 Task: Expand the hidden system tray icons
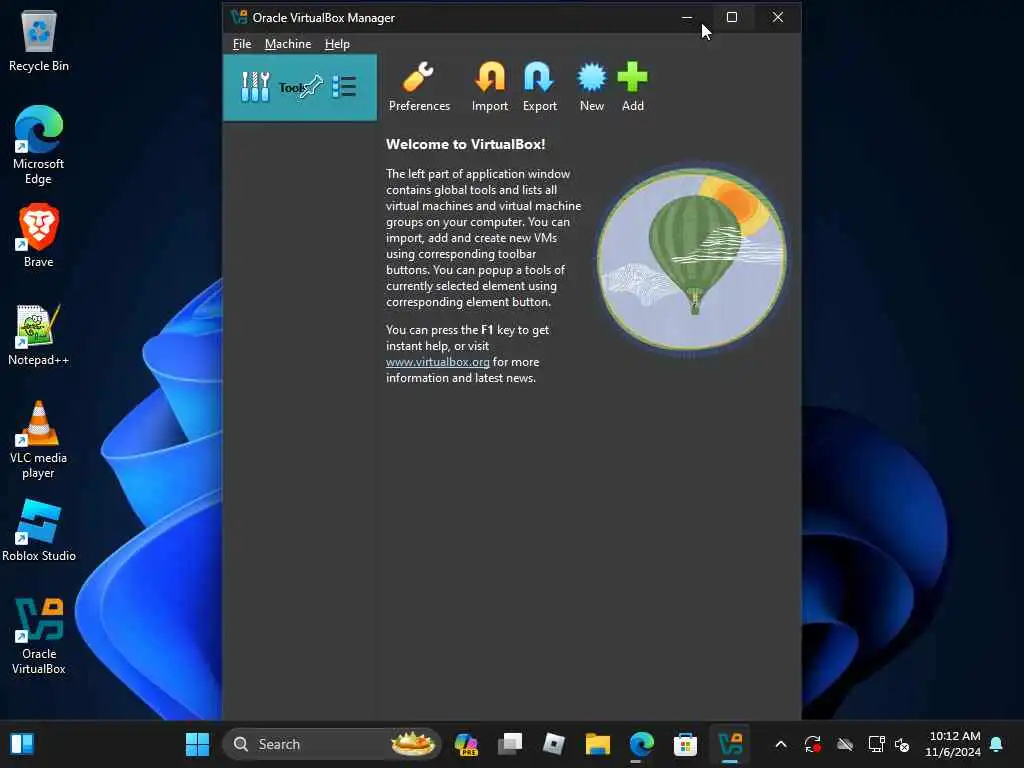click(x=780, y=744)
